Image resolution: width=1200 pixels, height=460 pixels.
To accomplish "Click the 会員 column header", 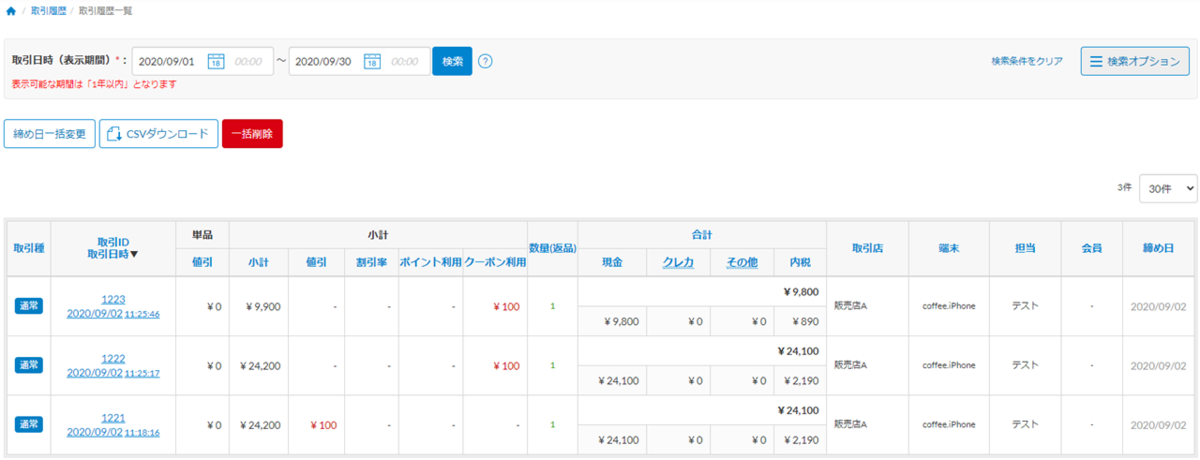I will [1092, 248].
